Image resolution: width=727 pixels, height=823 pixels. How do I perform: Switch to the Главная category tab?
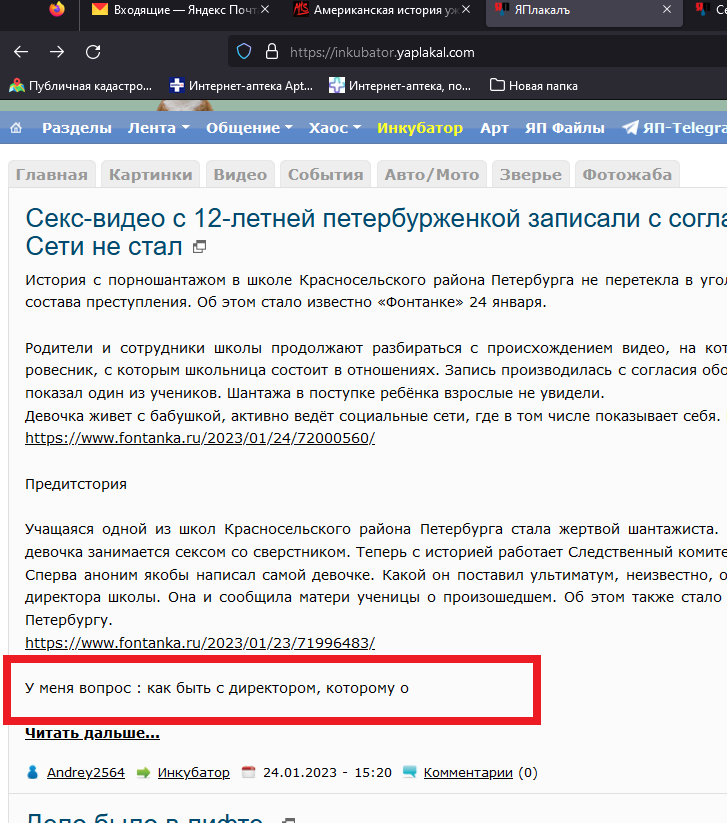51,174
